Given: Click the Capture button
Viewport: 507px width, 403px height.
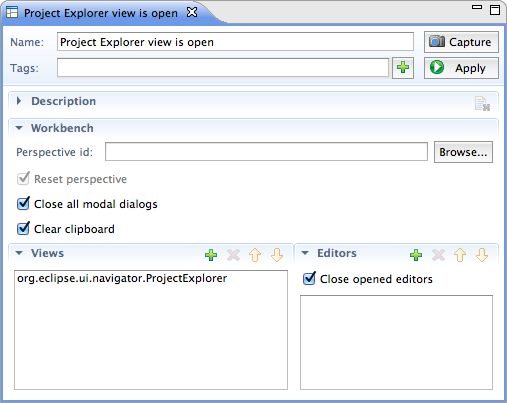Looking at the screenshot, I should pos(461,42).
